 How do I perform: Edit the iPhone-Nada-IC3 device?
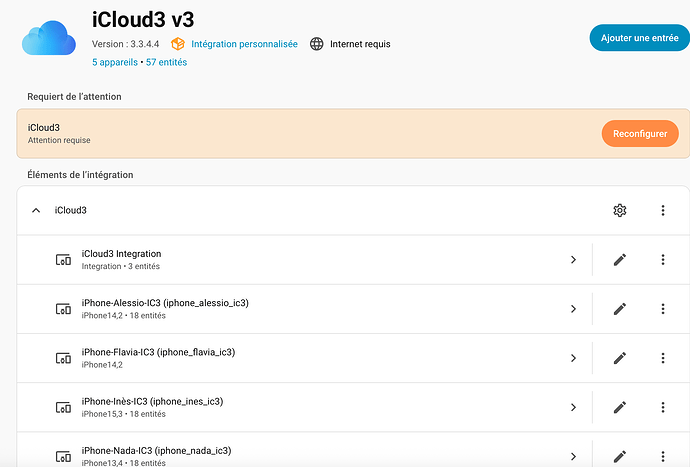pyautogui.click(x=620, y=456)
